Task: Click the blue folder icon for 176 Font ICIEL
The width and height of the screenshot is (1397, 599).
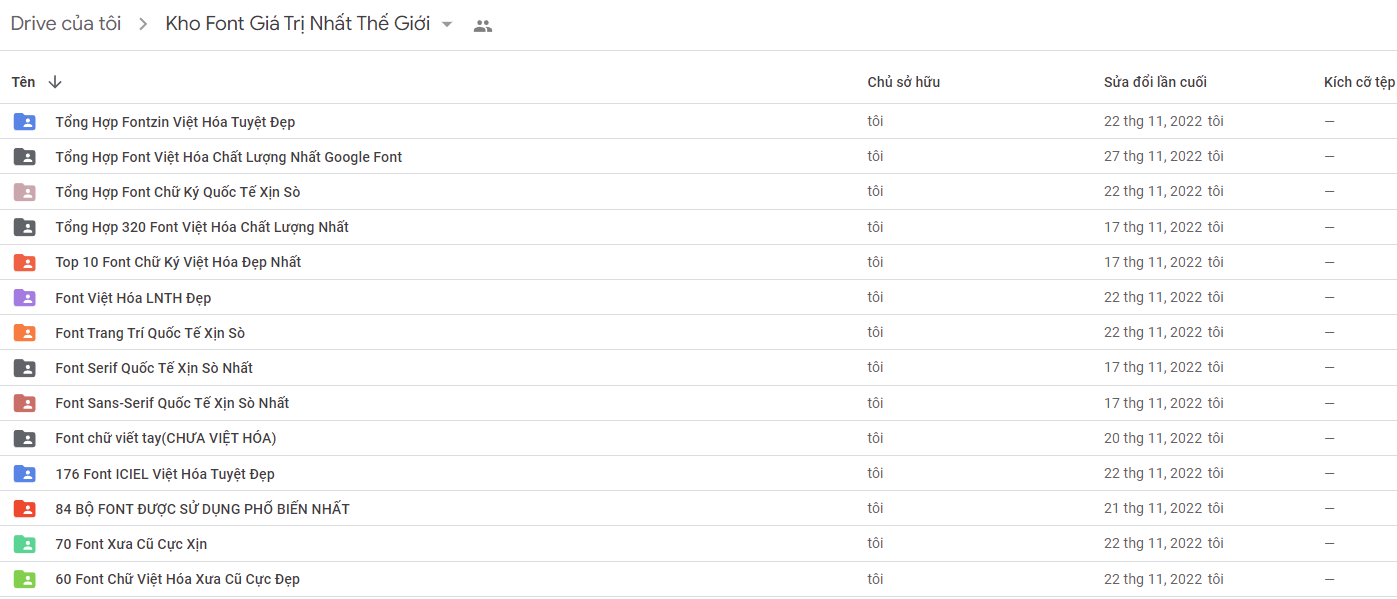Action: [x=24, y=474]
